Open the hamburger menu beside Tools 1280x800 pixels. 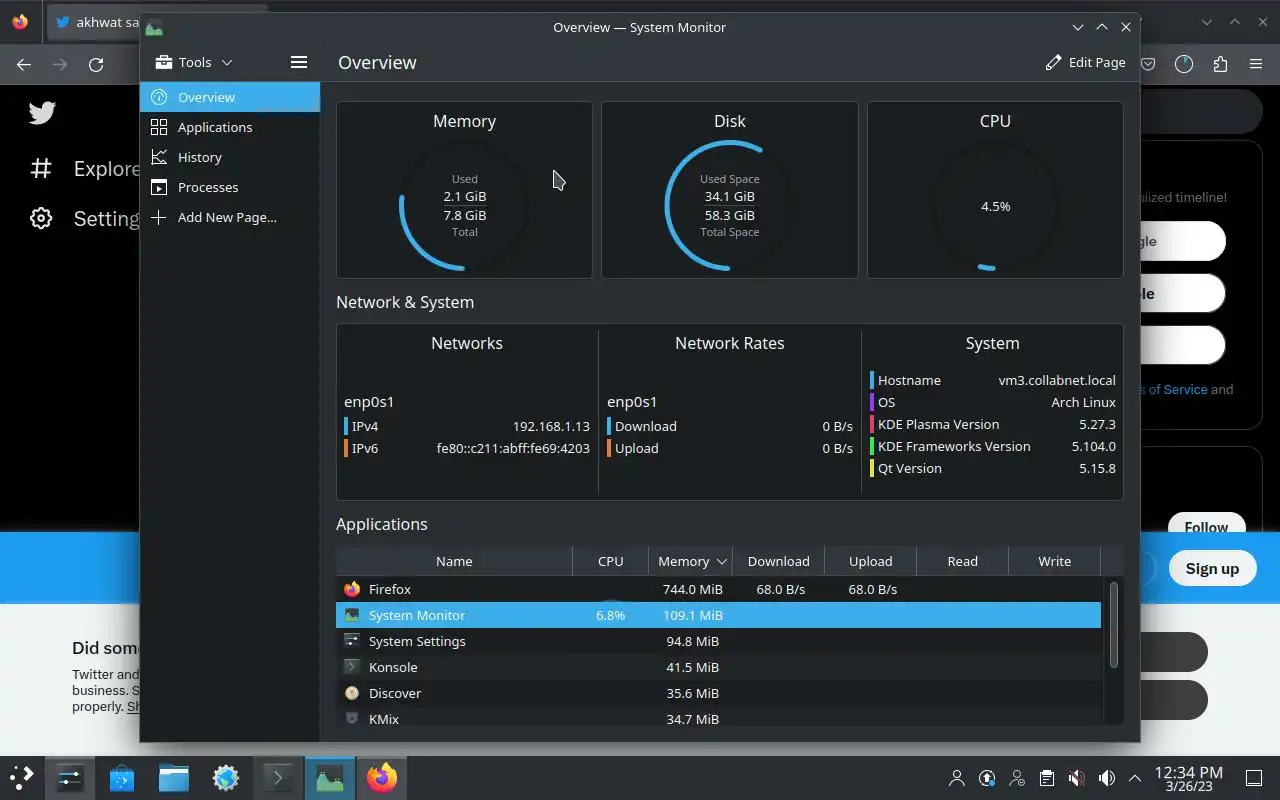click(298, 62)
